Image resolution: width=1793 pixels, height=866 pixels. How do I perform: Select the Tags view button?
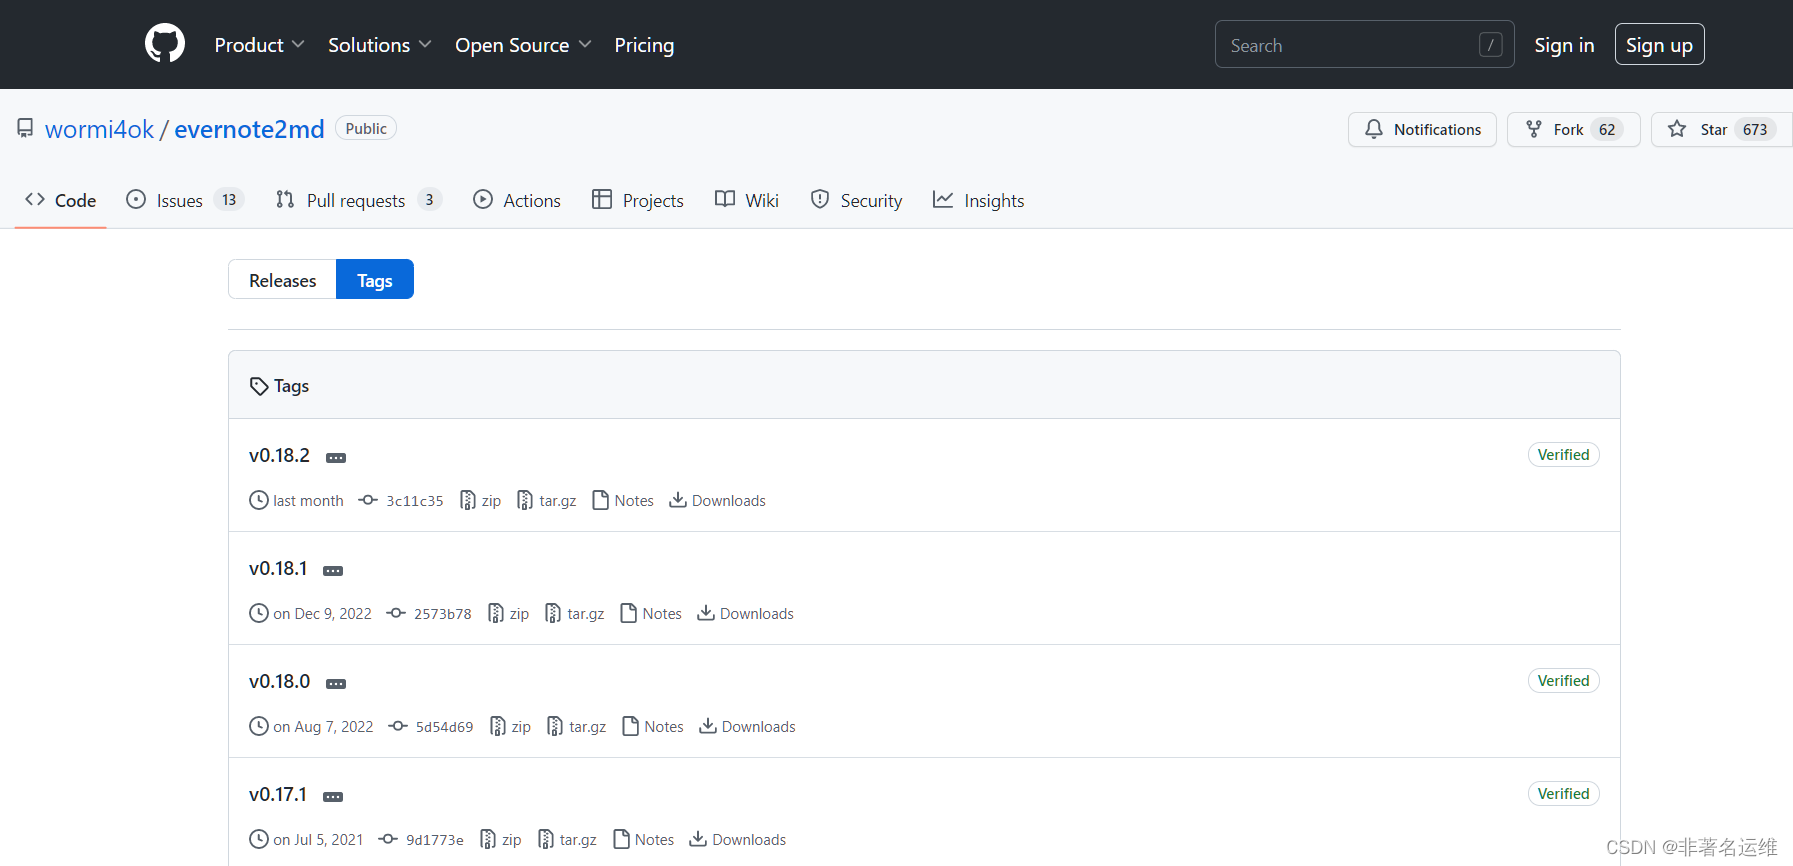coord(375,280)
